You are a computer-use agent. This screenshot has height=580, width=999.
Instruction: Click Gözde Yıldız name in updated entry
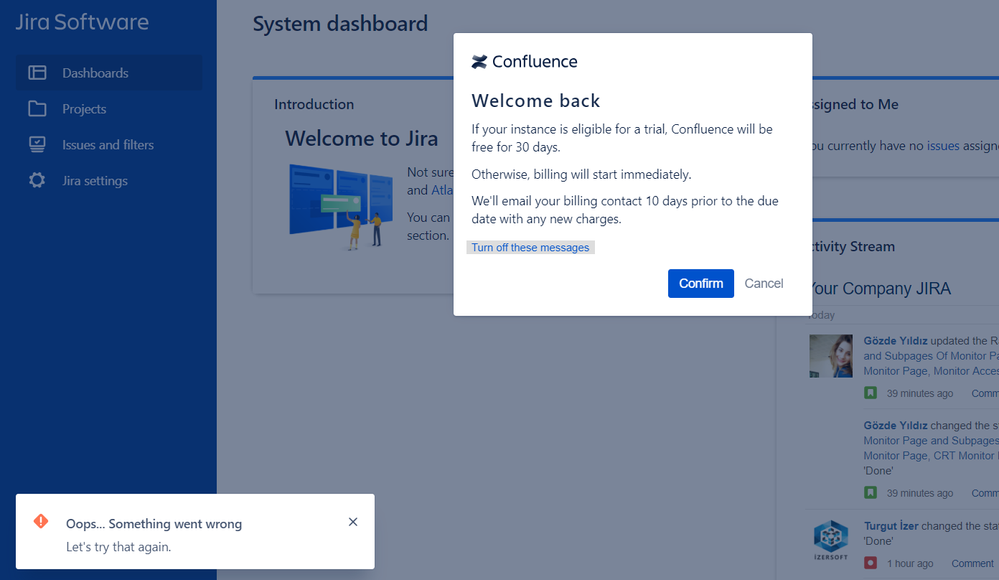(895, 341)
